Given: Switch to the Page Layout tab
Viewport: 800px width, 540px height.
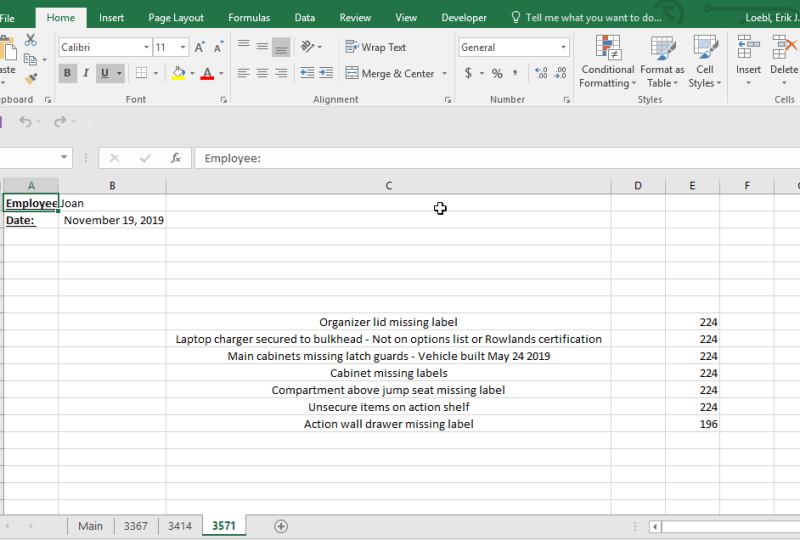Looking at the screenshot, I should (x=176, y=18).
